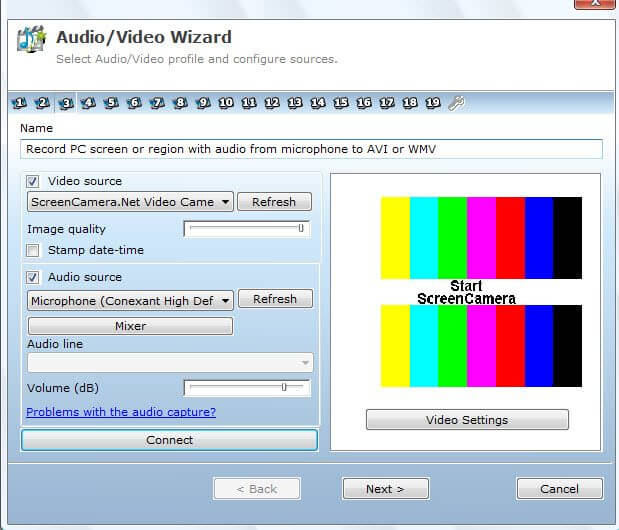Click into the profile Name field

click(311, 149)
